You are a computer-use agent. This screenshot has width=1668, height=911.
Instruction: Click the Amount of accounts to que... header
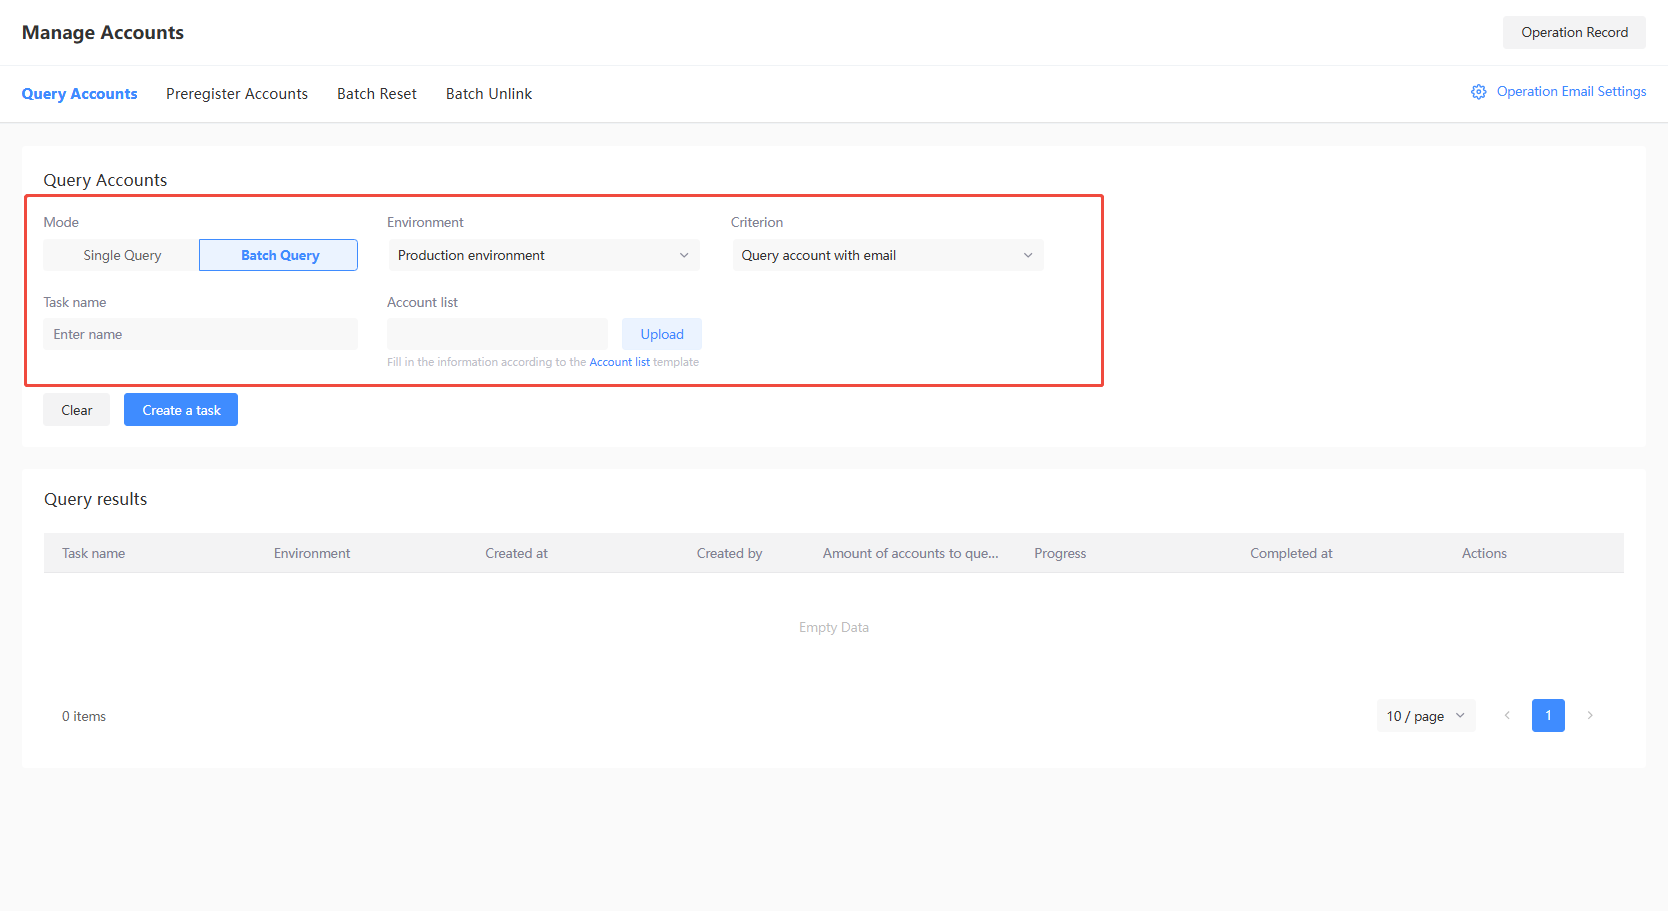[910, 553]
